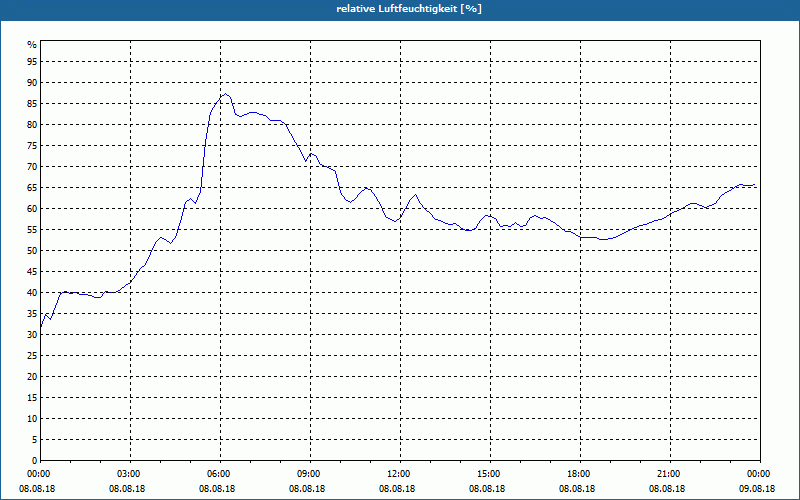Click the "10" y-axis label
The width and height of the screenshot is (800, 500).
click(x=32, y=419)
